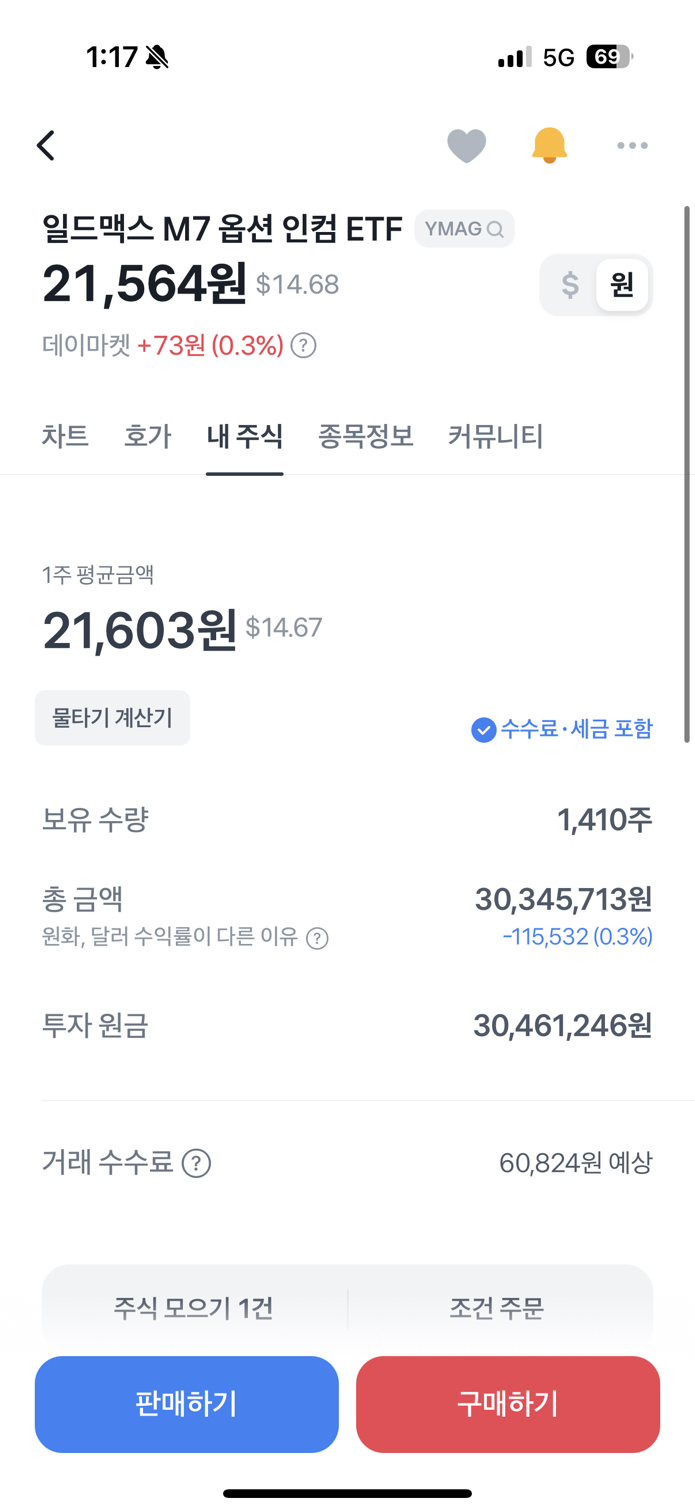
Task: Open price alerts via the bell icon
Action: 549,145
